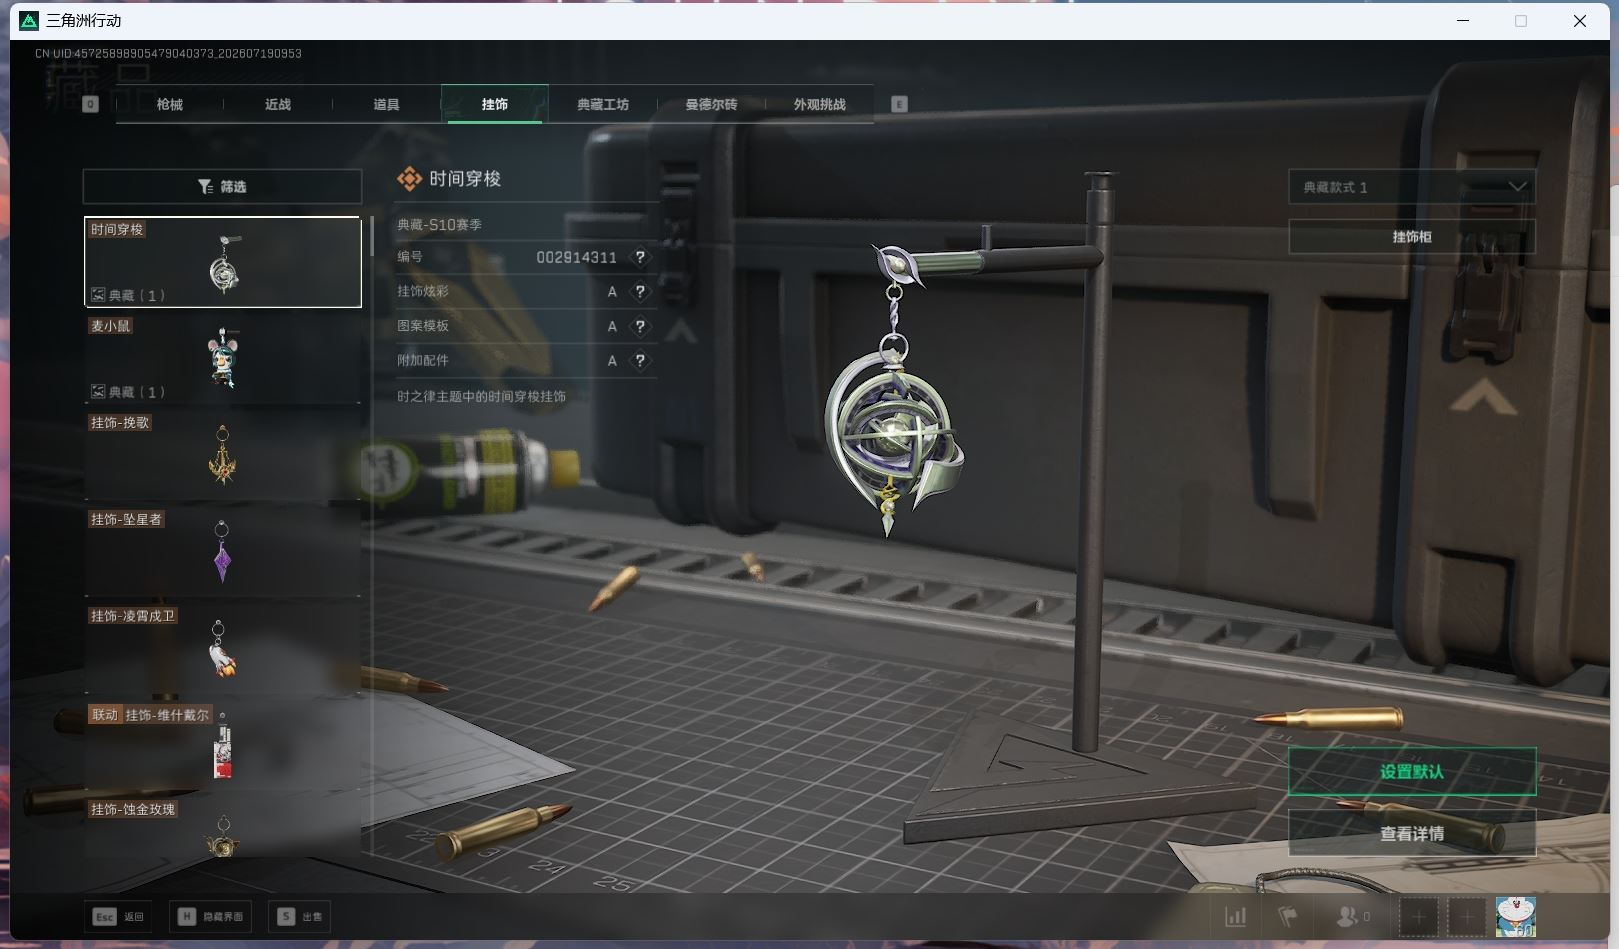
Task: Click the 典藏 image icon under 麦小鼠
Action: tap(98, 392)
